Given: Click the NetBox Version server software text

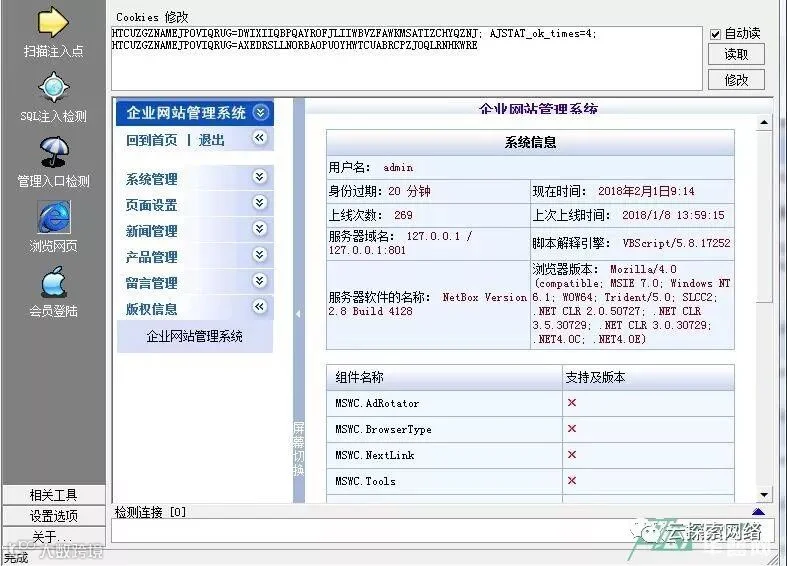Looking at the screenshot, I should coord(428,304).
